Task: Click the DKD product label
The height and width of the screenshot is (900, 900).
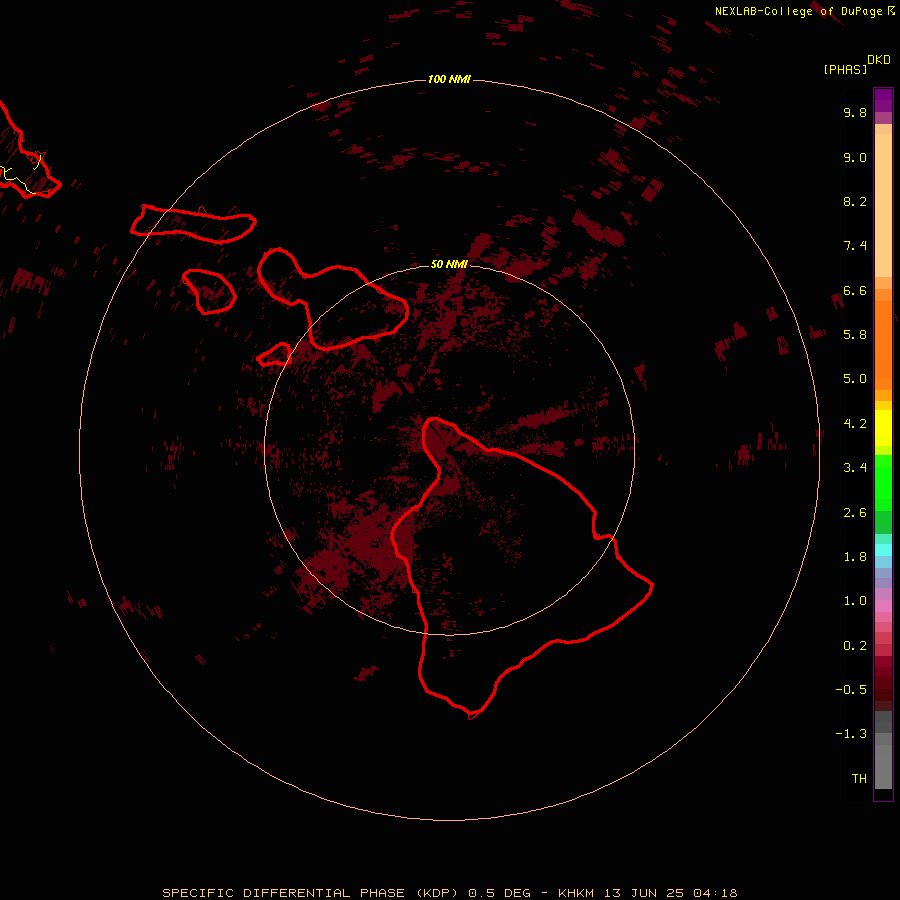Action: 879,60
